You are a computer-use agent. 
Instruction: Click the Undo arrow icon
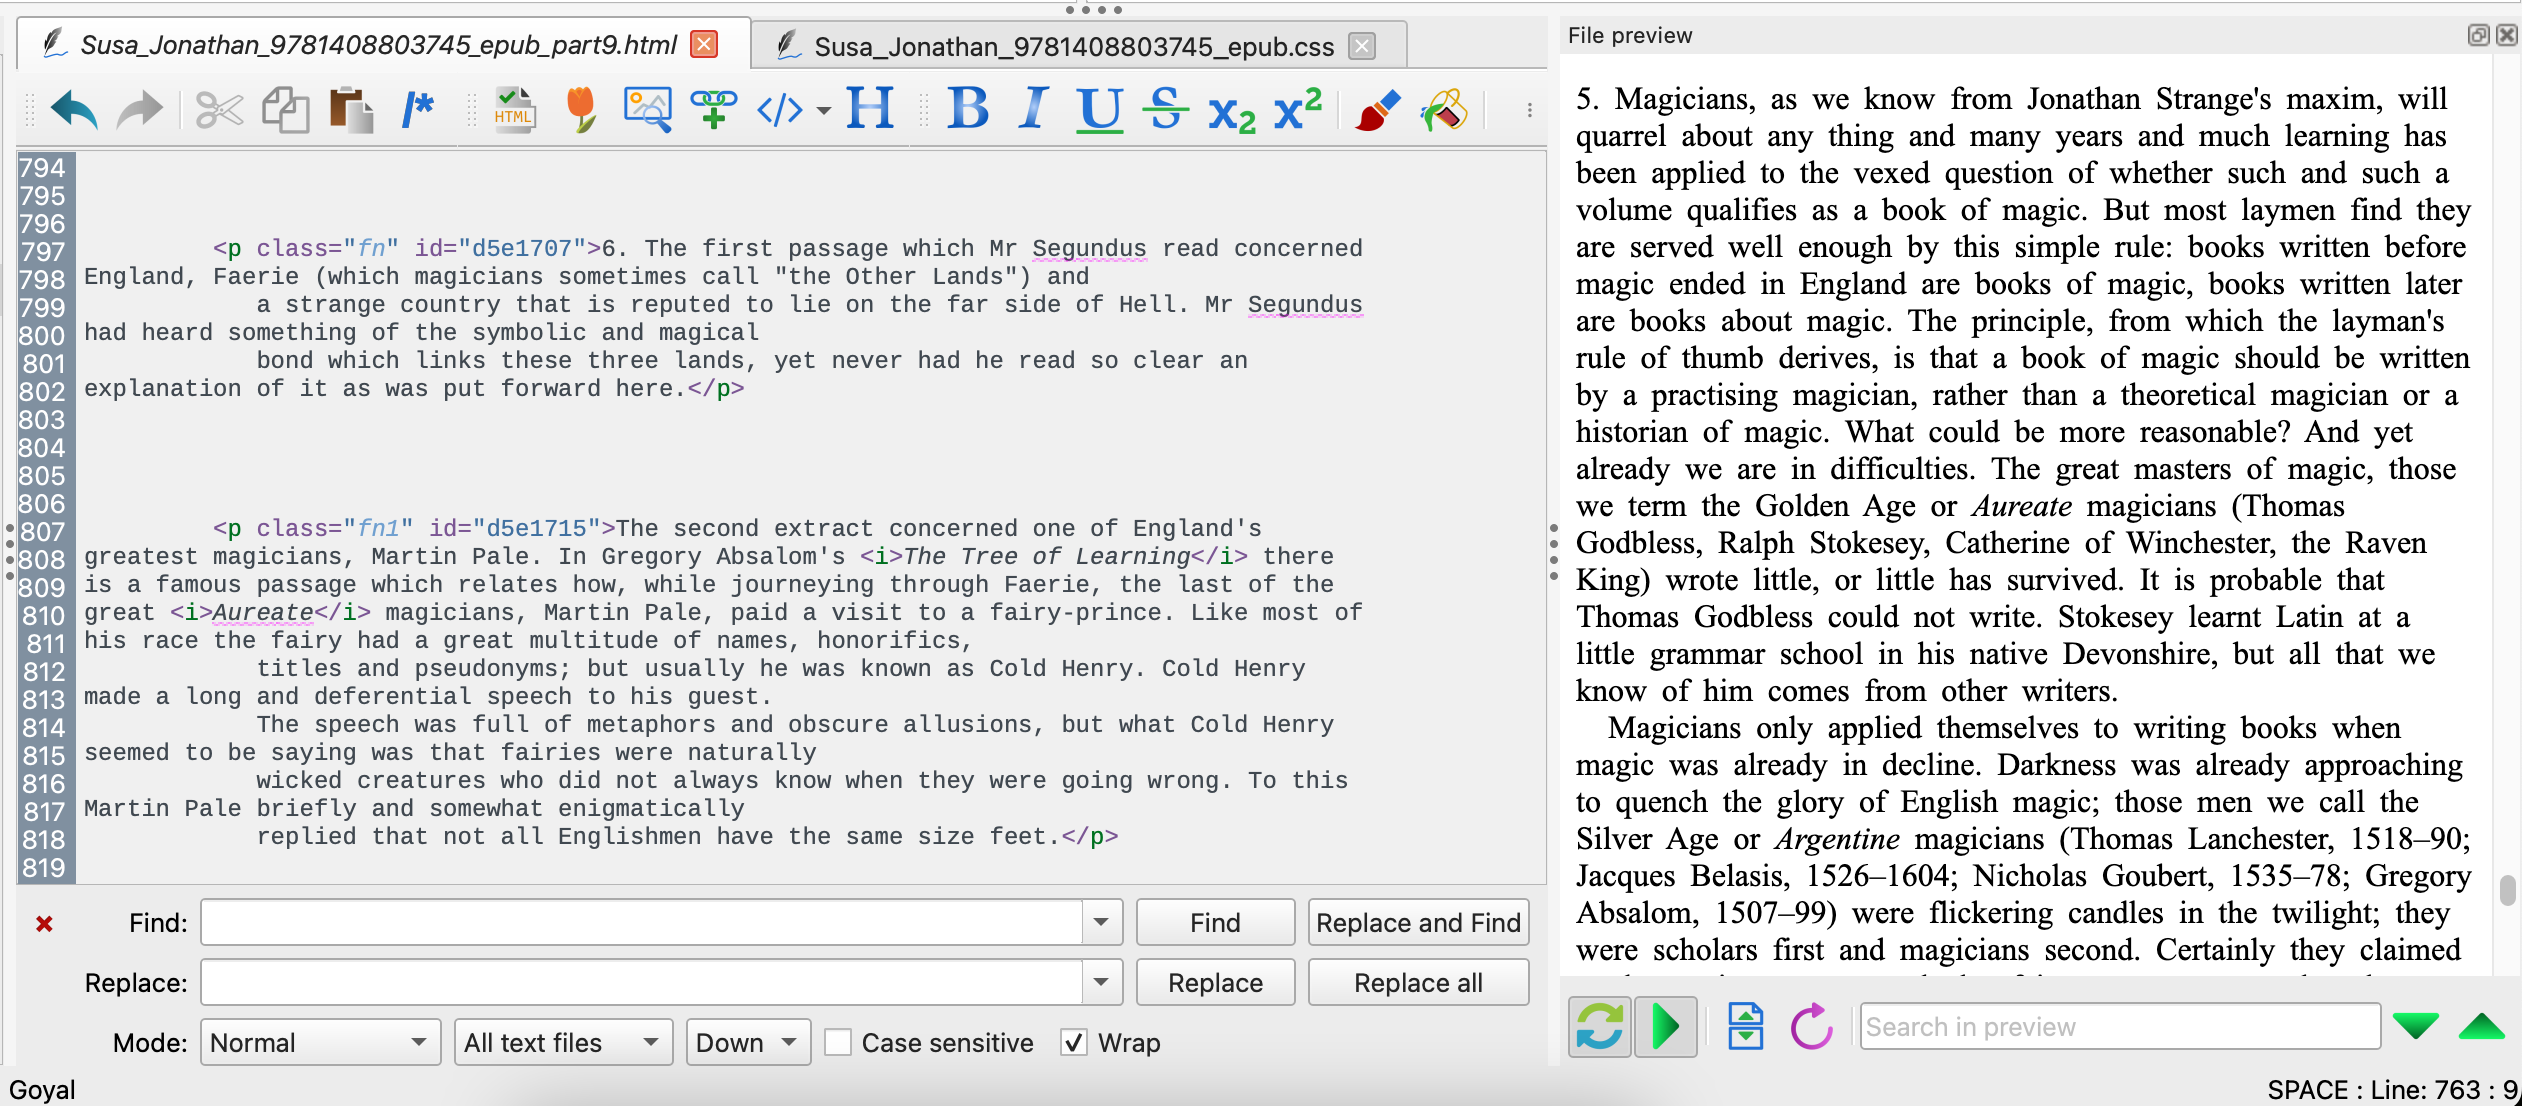pos(74,110)
